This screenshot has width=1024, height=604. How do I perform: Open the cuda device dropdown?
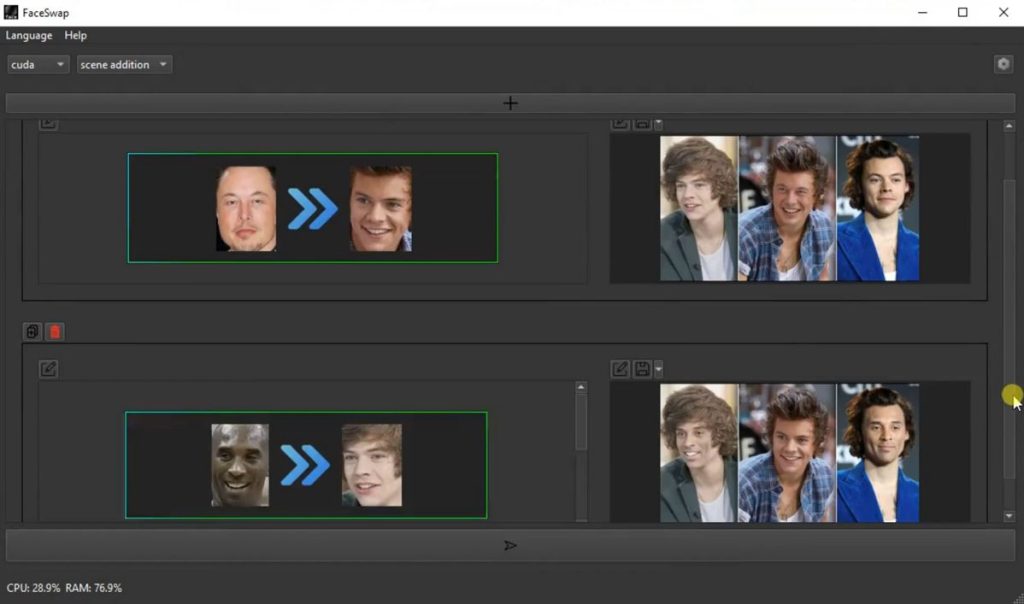38,64
